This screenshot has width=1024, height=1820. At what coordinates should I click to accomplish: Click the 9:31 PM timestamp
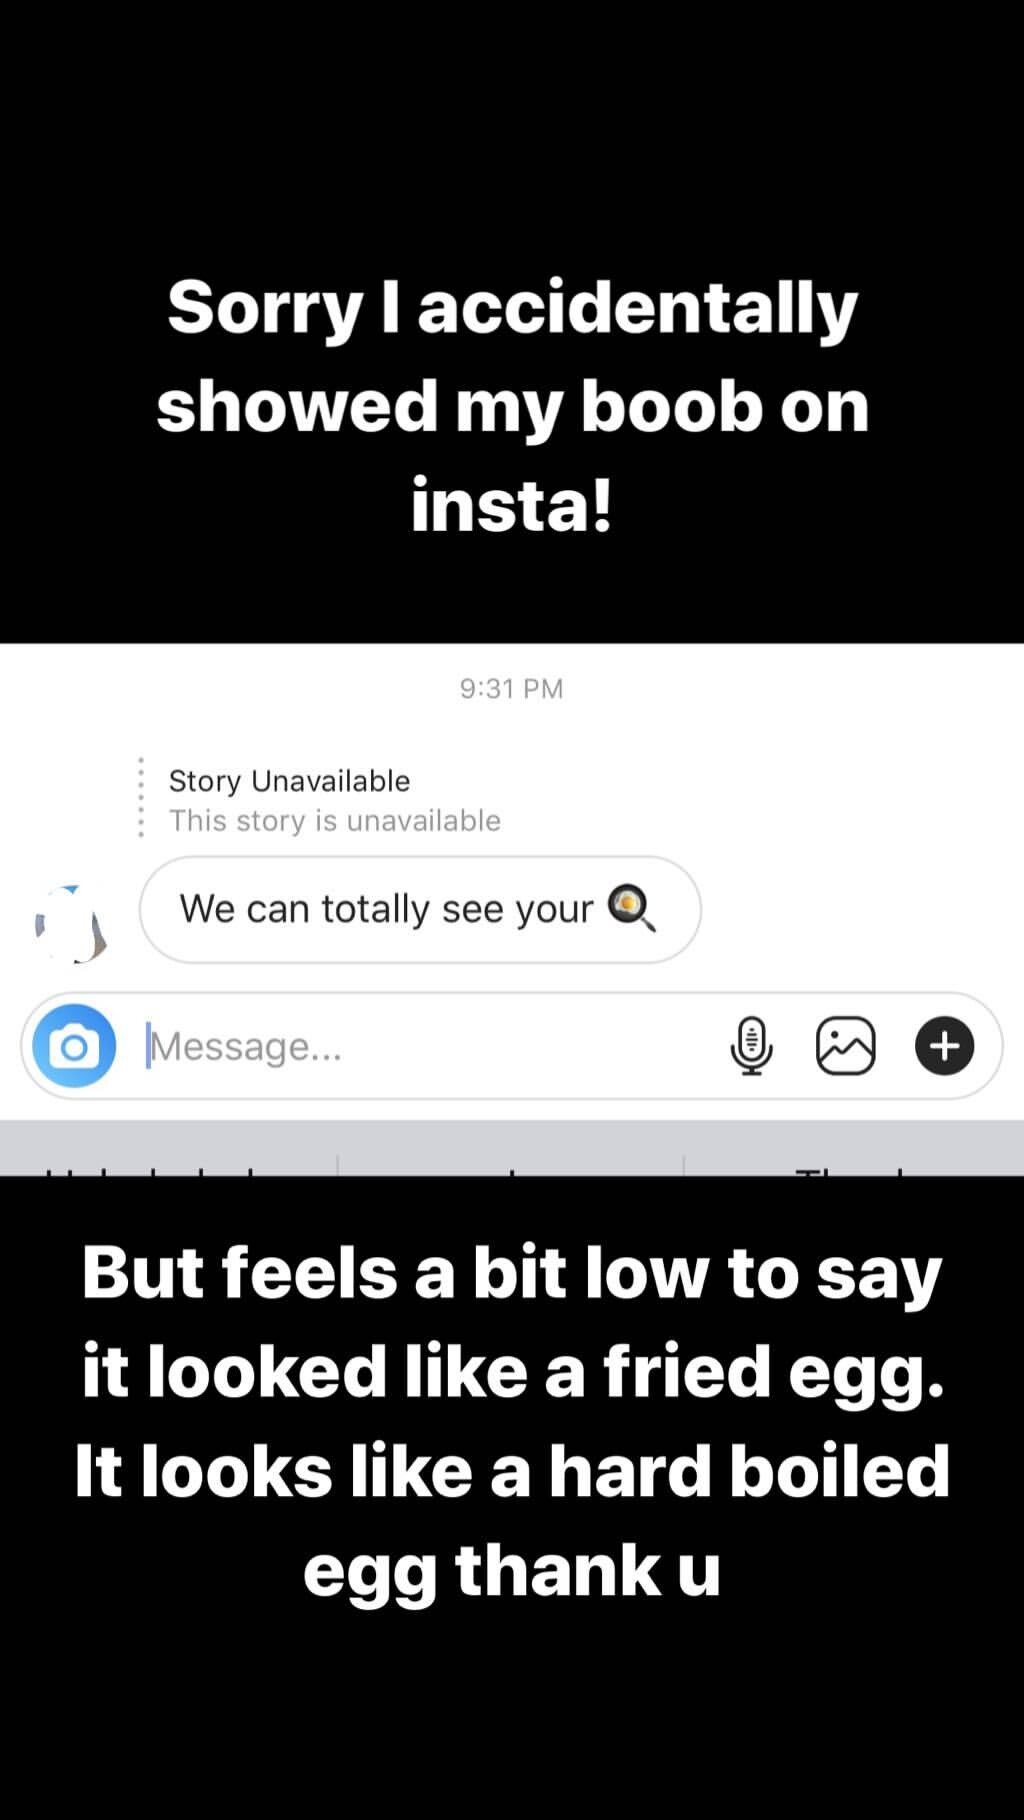pos(511,688)
